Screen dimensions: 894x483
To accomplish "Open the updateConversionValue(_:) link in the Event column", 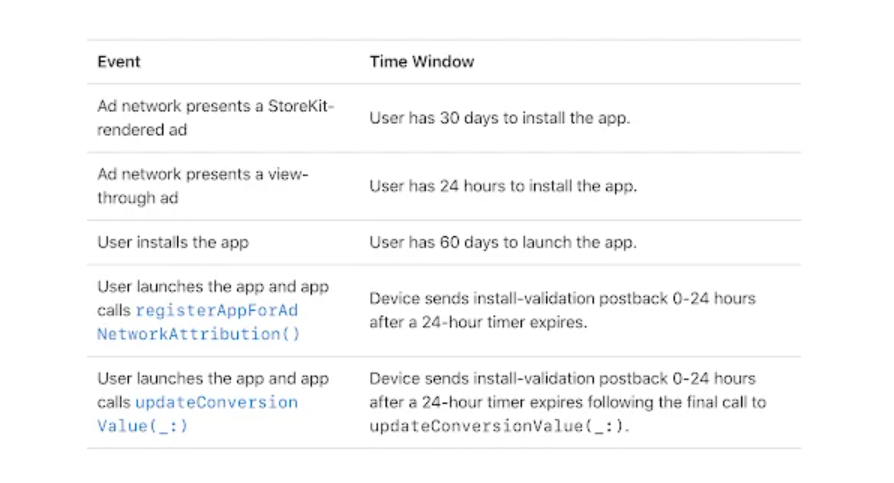I will click(x=197, y=414).
